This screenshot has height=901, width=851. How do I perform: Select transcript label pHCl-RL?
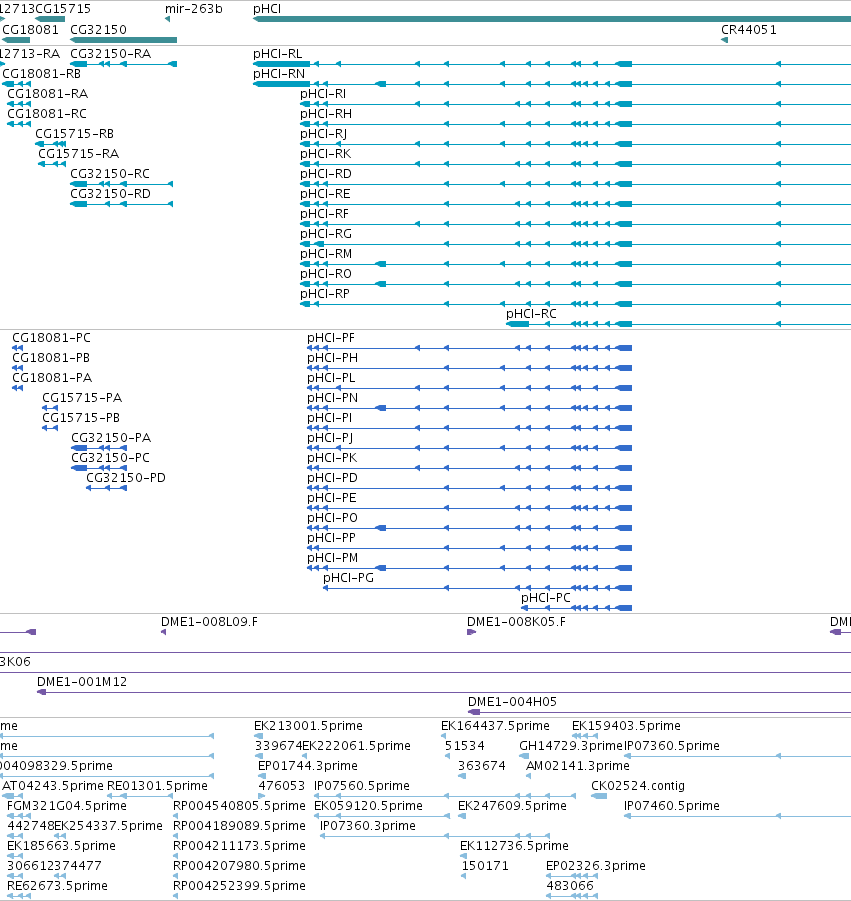(277, 54)
